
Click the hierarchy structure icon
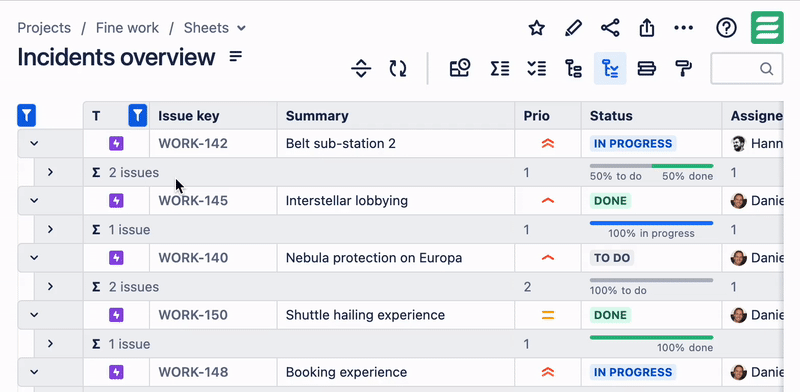573,68
